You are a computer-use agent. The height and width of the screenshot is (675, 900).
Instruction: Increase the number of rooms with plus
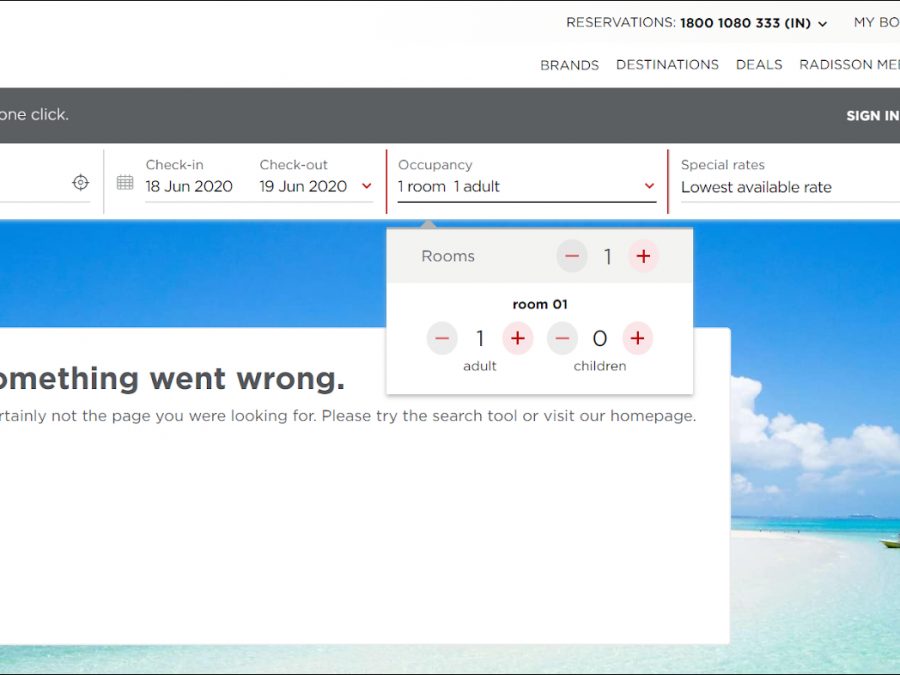[643, 257]
